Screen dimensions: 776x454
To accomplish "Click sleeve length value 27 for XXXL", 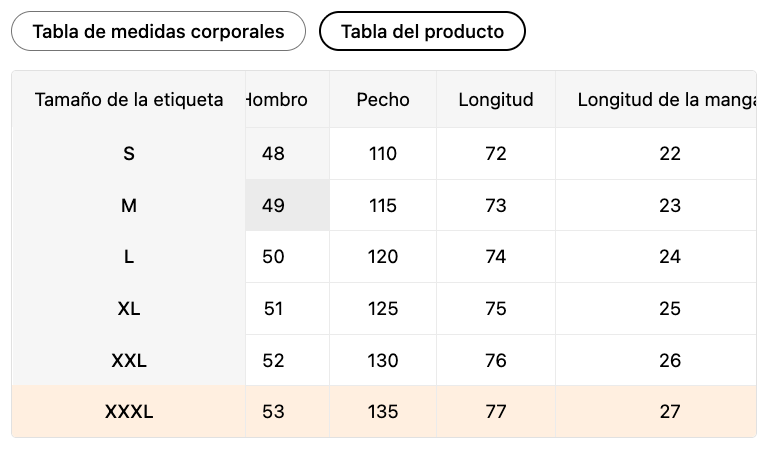I will [x=670, y=412].
